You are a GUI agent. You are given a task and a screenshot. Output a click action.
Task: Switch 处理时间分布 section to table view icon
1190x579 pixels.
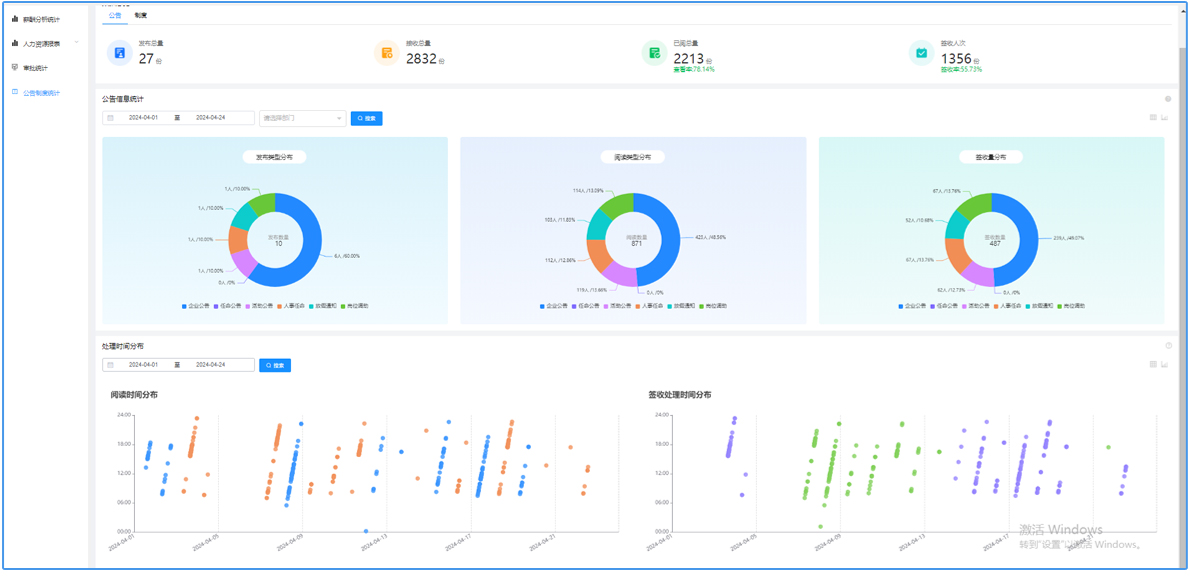[x=1153, y=364]
